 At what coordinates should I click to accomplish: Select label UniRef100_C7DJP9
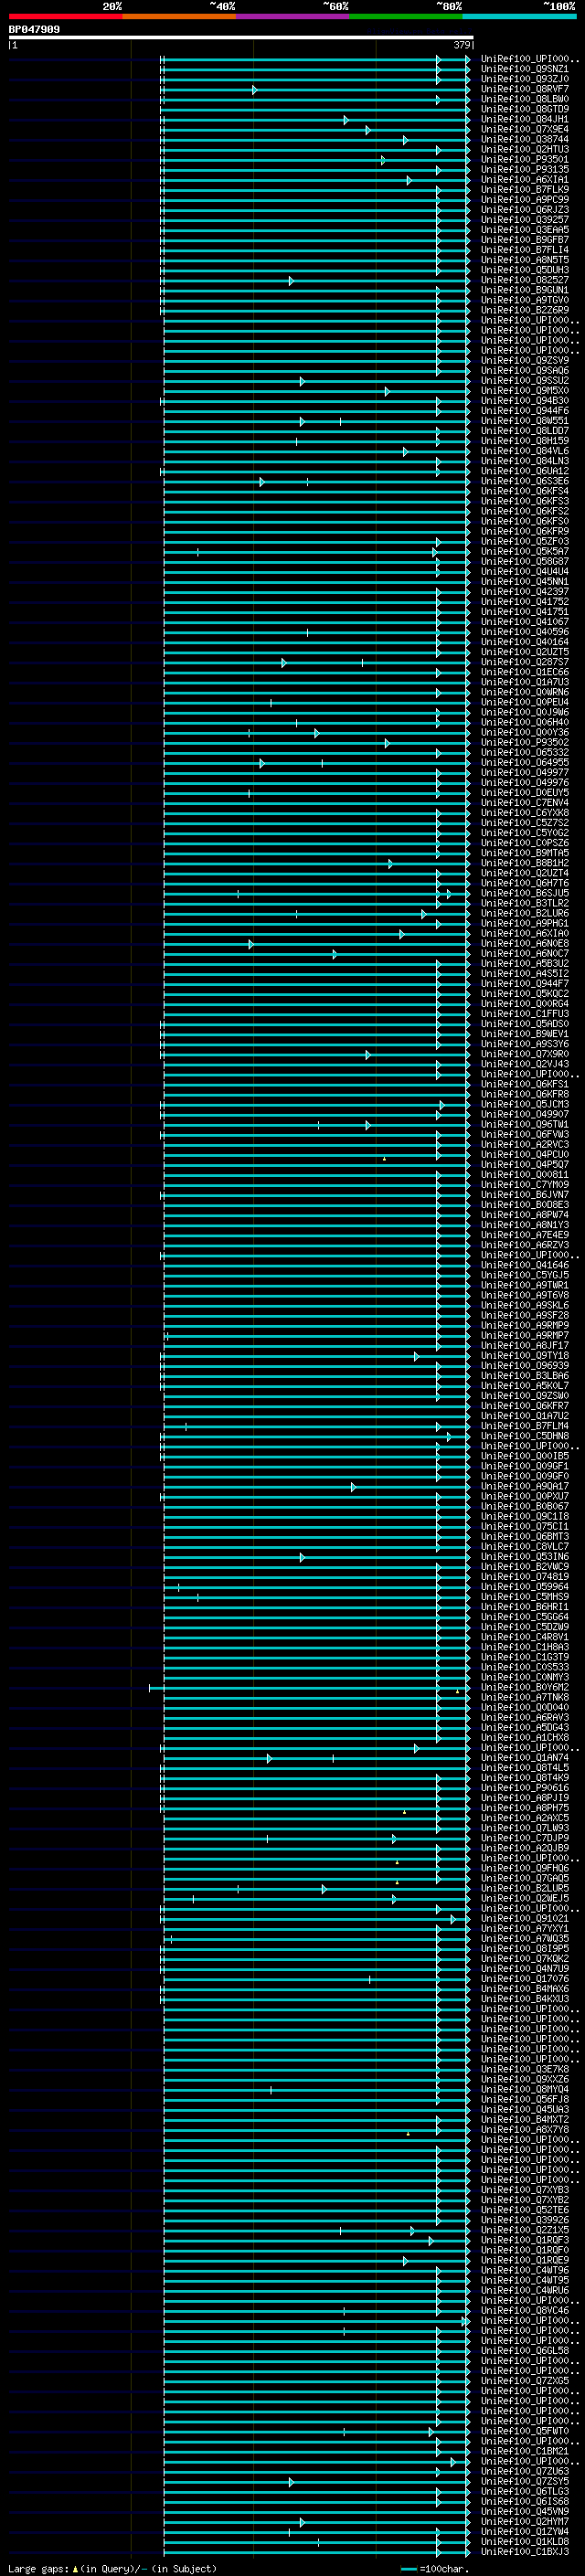(x=525, y=1838)
